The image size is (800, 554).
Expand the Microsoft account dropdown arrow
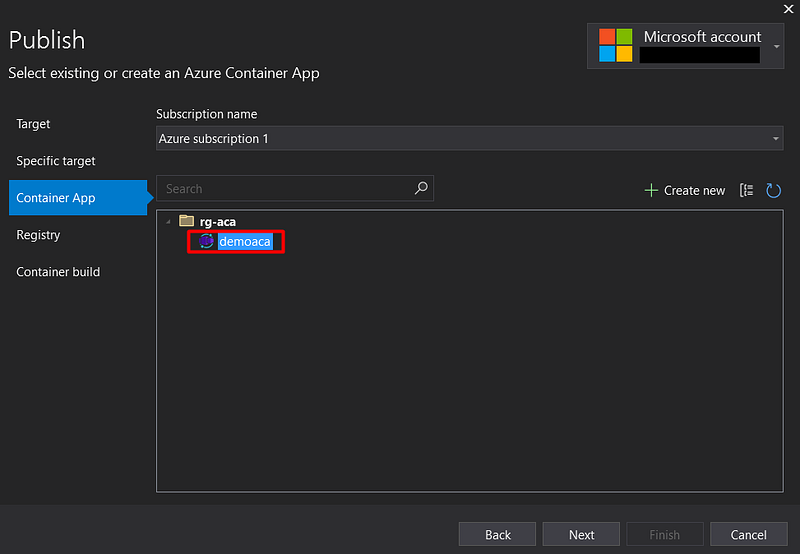coord(776,46)
